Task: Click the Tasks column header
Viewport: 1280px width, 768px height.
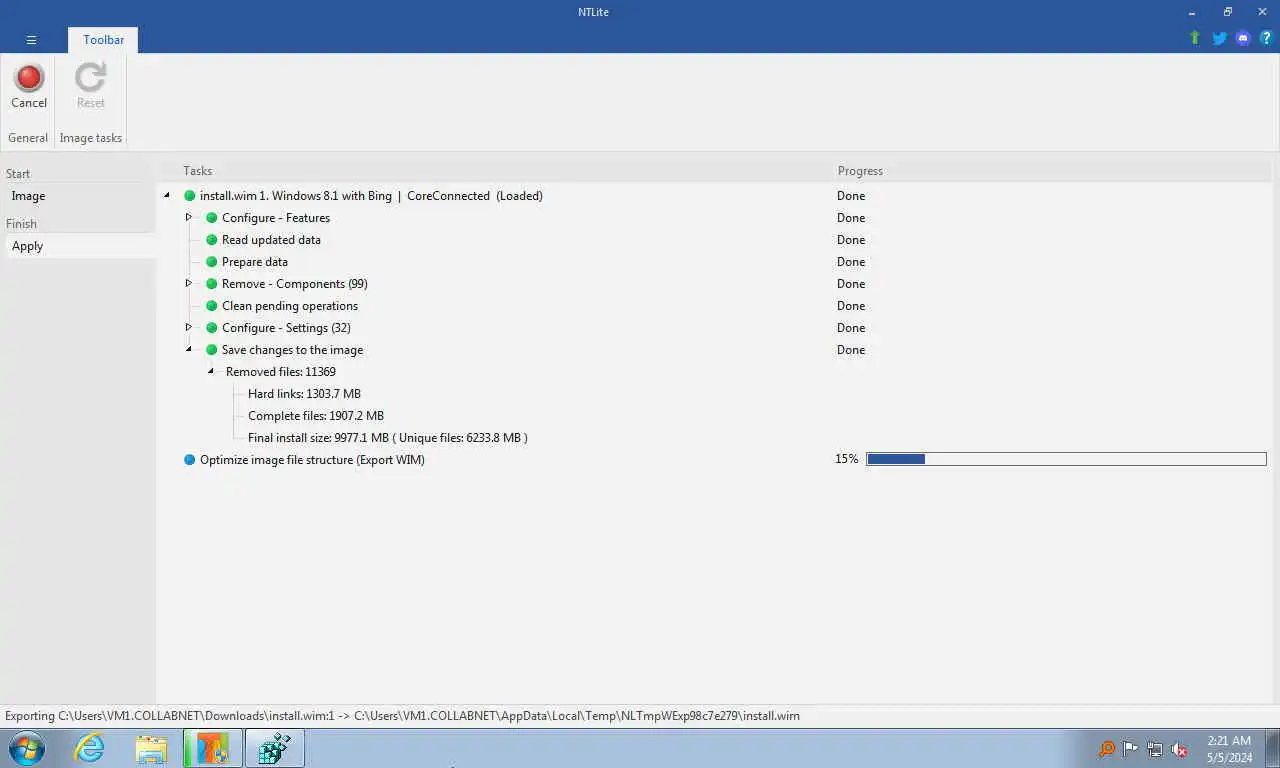Action: click(197, 171)
